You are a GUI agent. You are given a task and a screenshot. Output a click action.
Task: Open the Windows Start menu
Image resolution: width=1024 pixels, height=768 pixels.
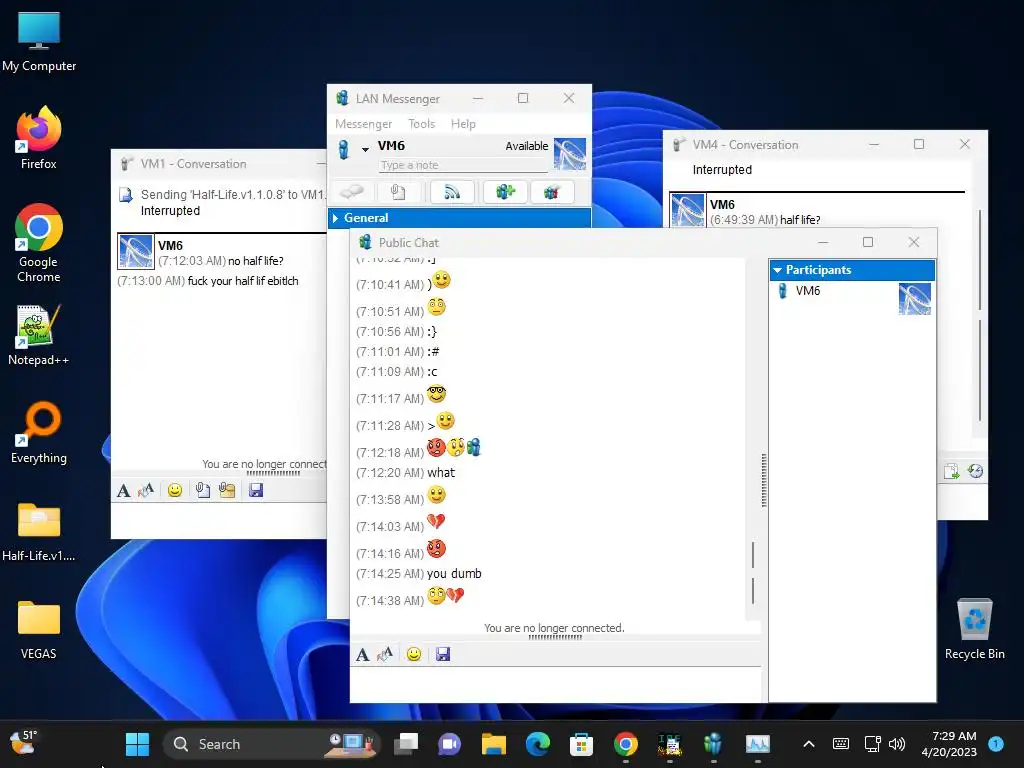point(137,744)
